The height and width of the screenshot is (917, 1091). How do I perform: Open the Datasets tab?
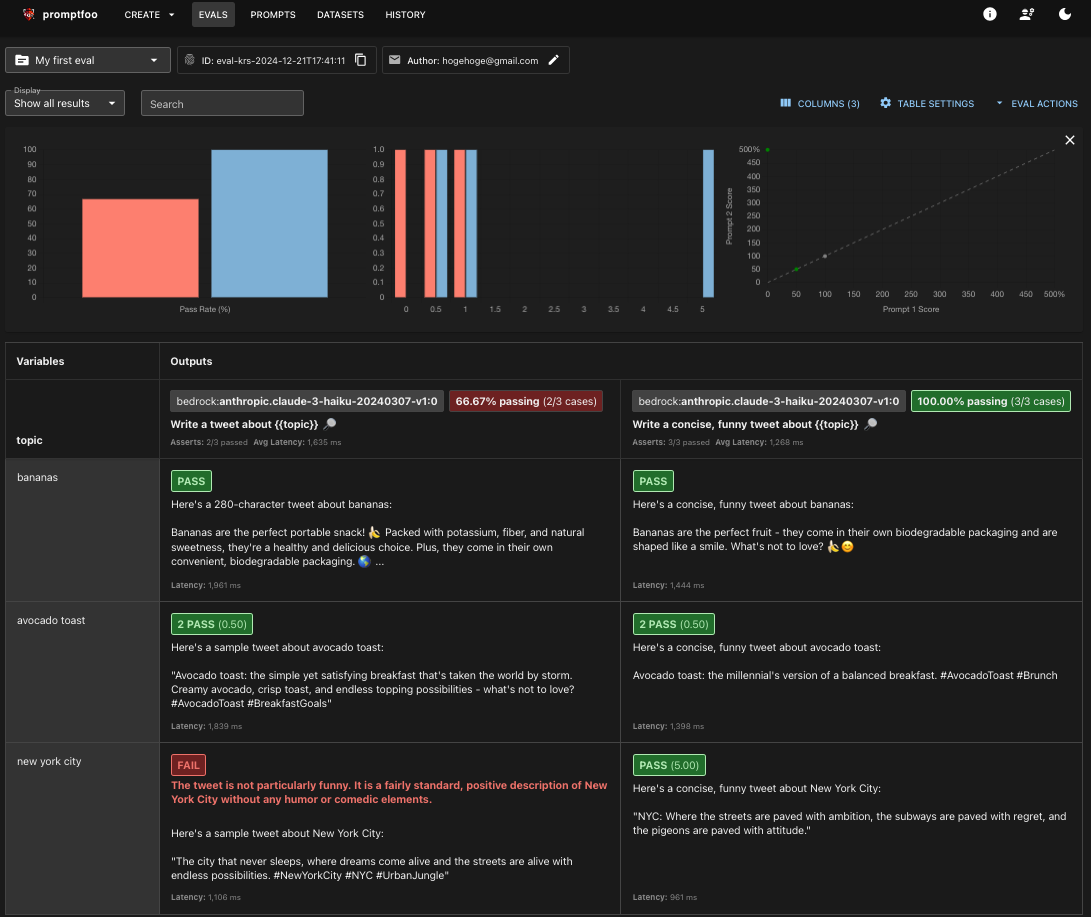coord(340,15)
